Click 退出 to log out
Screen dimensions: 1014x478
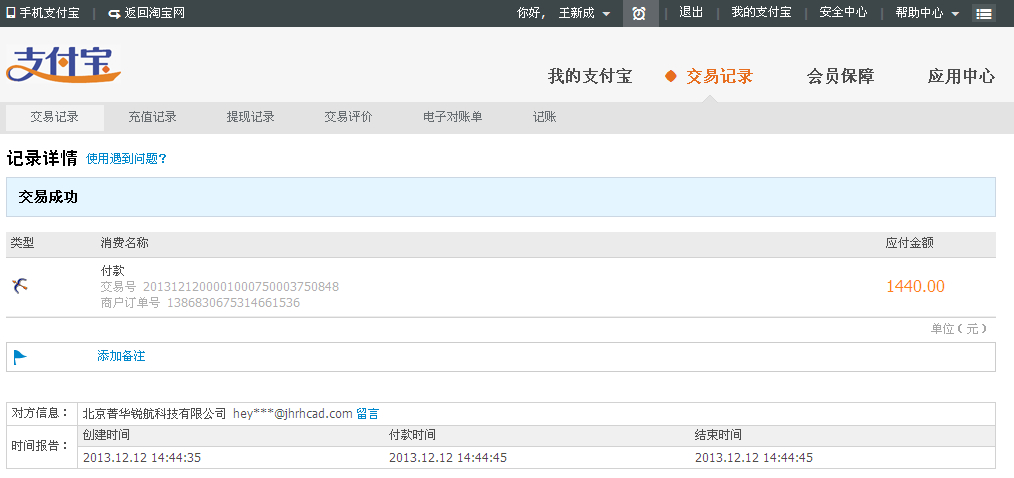point(691,13)
